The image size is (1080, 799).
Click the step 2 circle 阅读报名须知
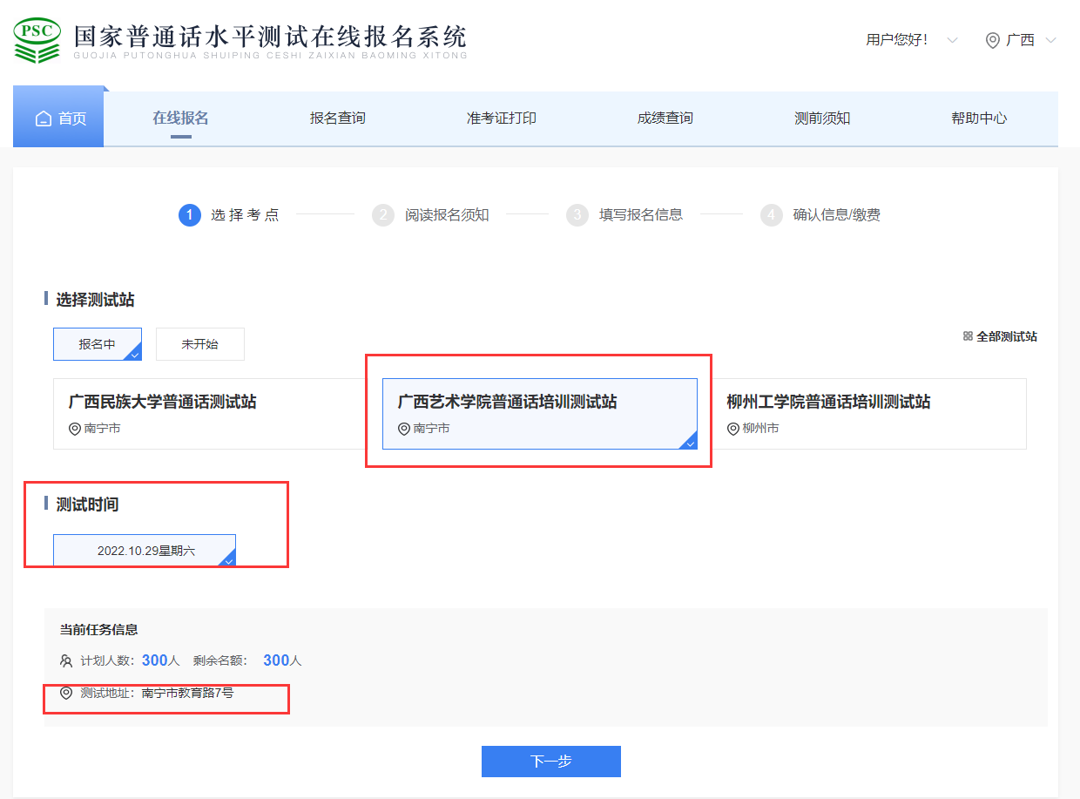pyautogui.click(x=383, y=215)
